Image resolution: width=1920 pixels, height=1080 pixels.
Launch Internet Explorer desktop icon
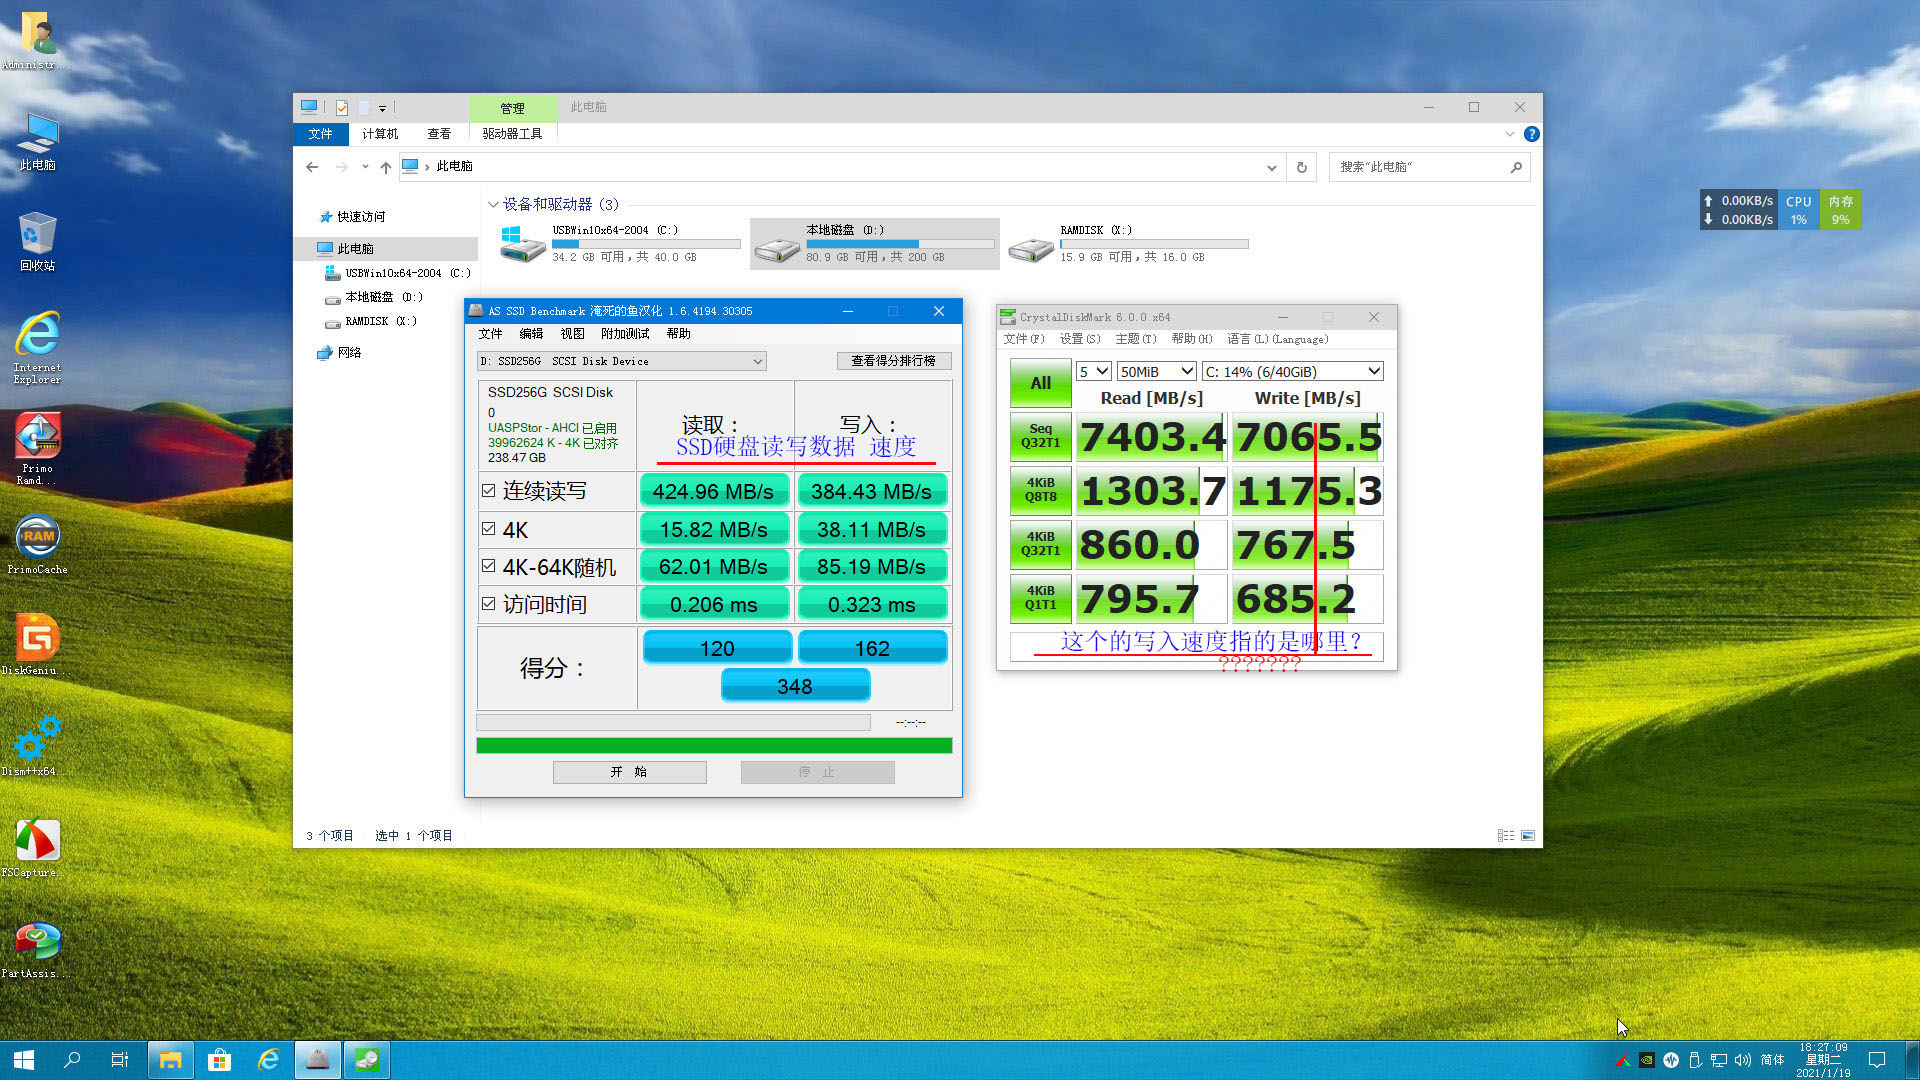(38, 347)
